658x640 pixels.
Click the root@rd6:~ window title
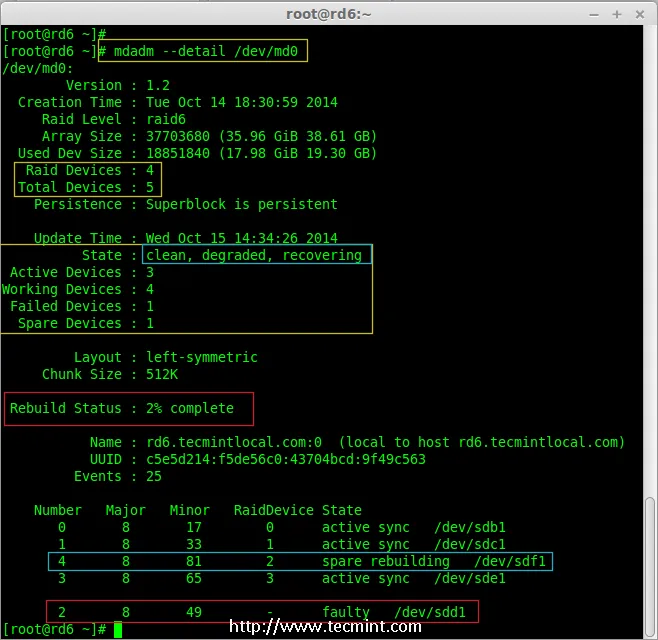click(329, 13)
